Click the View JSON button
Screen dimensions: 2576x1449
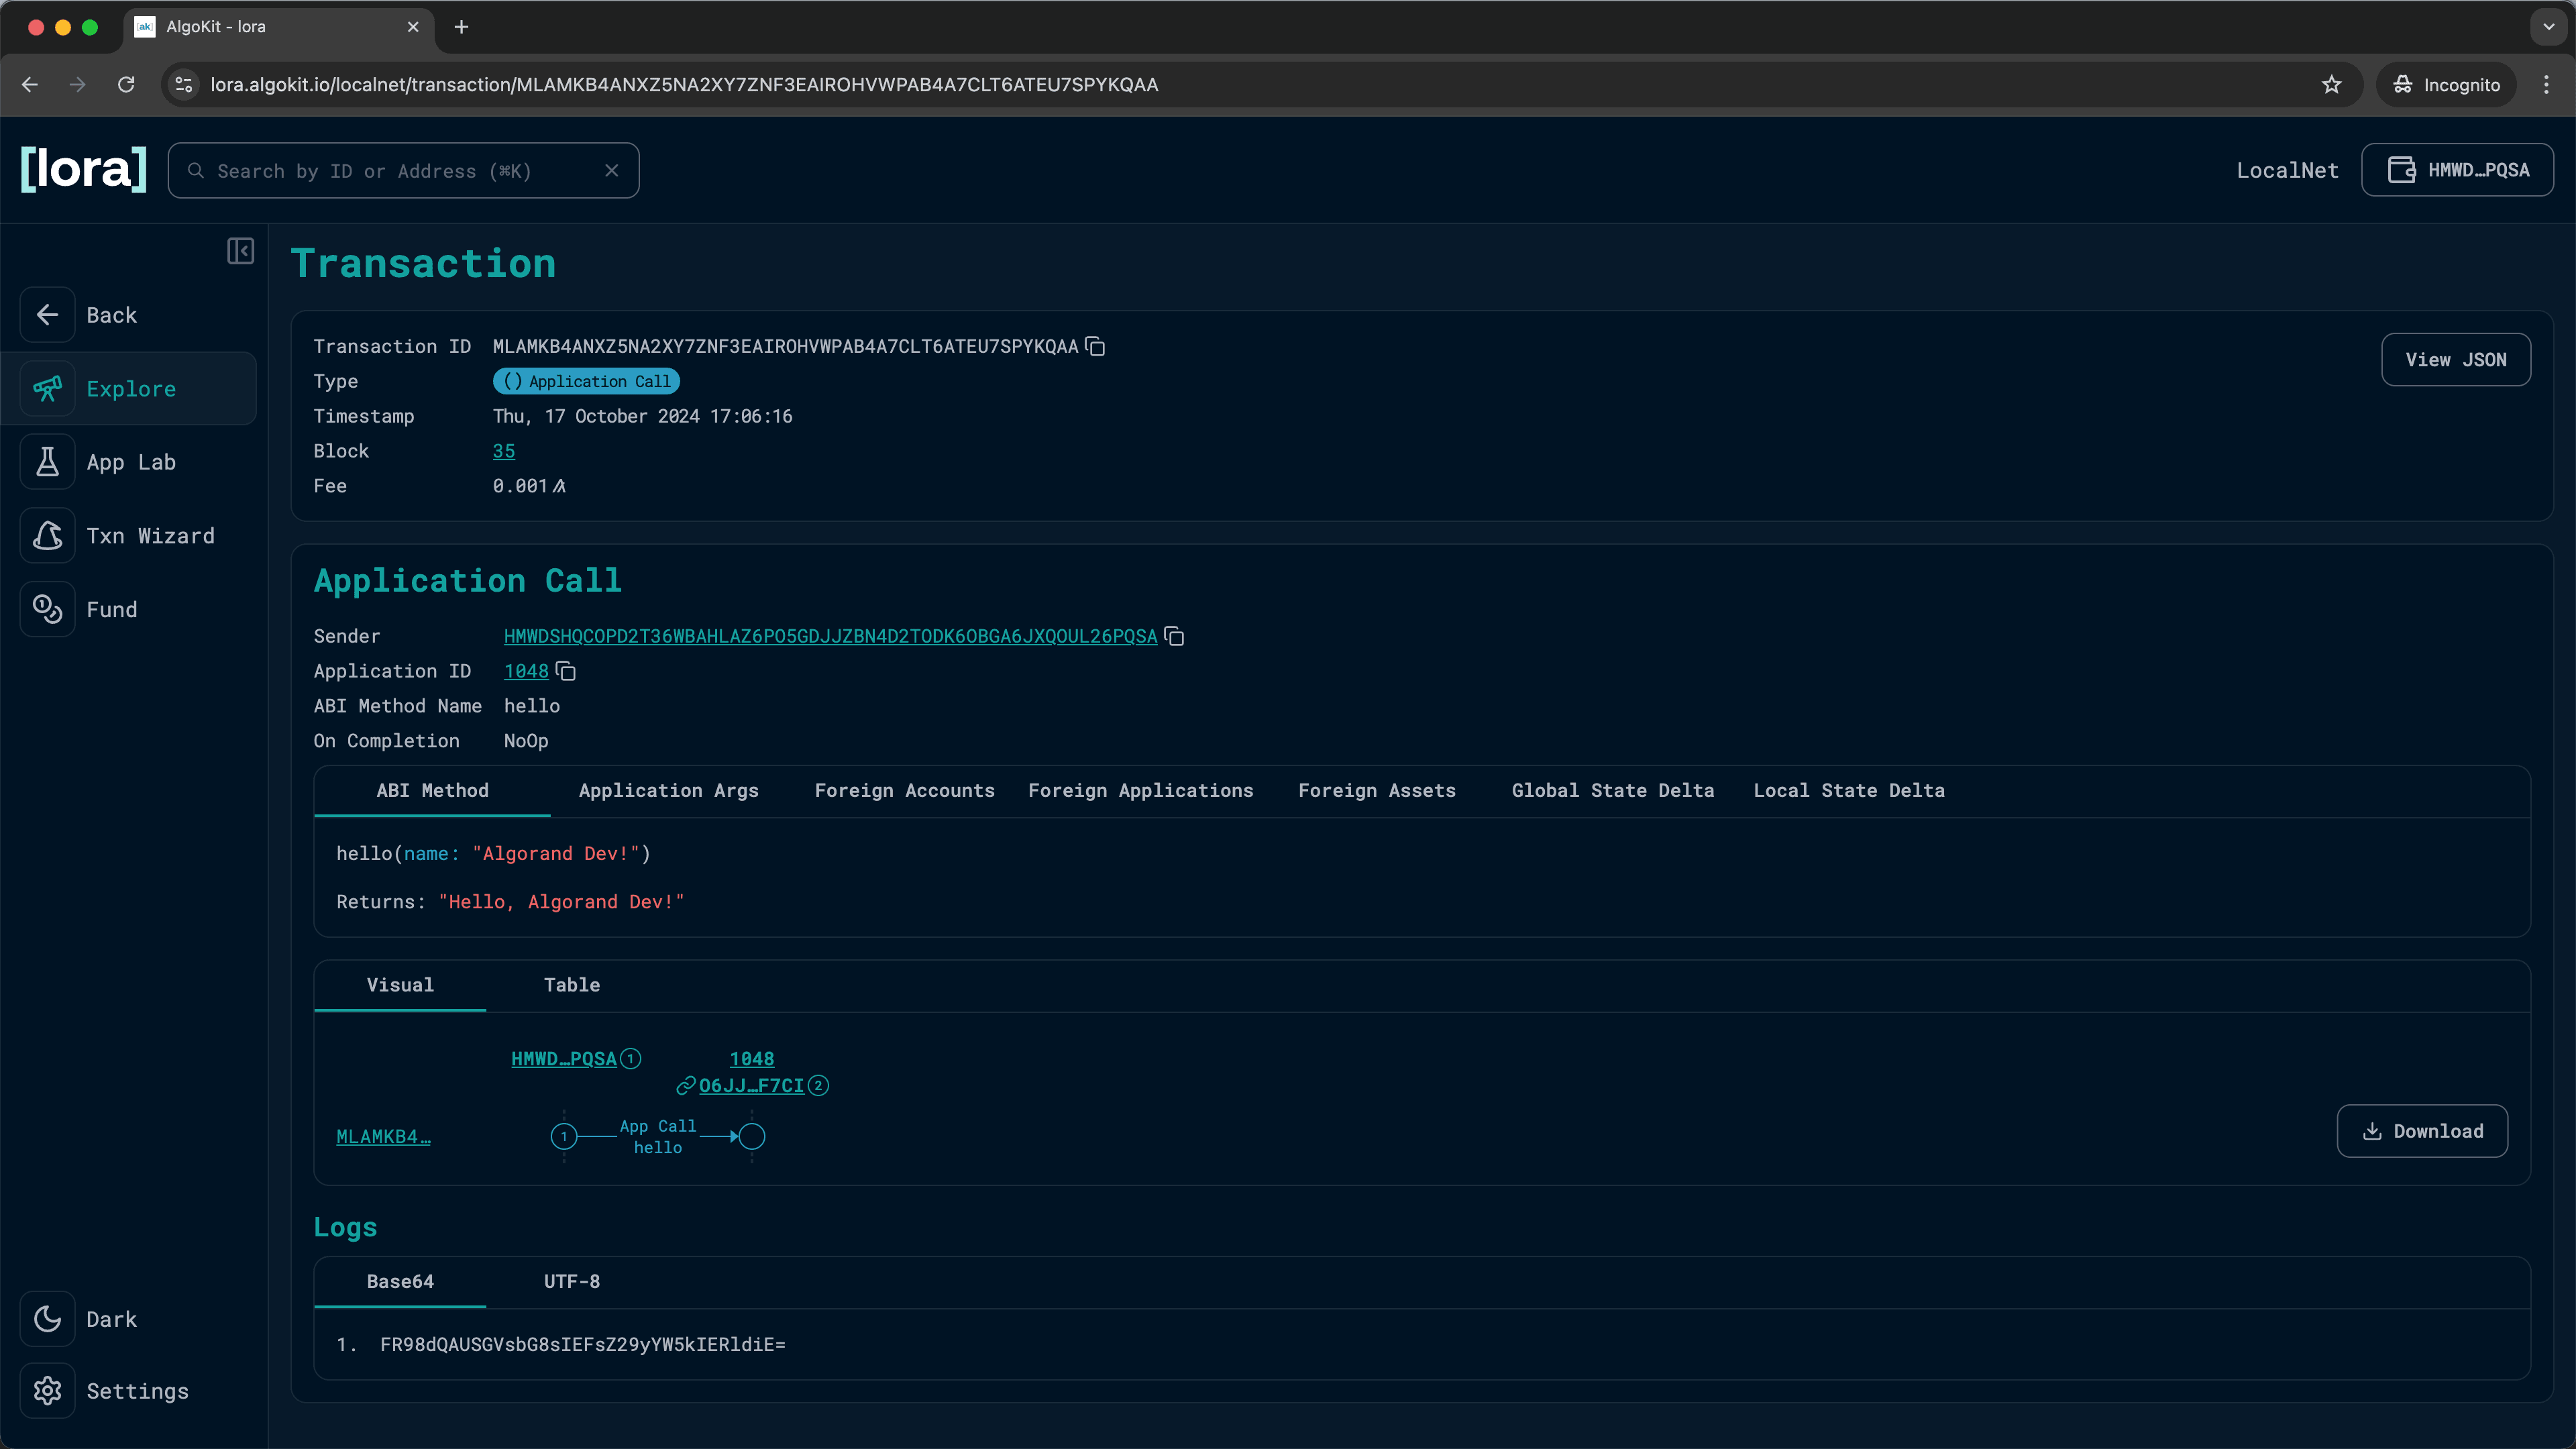pyautogui.click(x=2456, y=359)
